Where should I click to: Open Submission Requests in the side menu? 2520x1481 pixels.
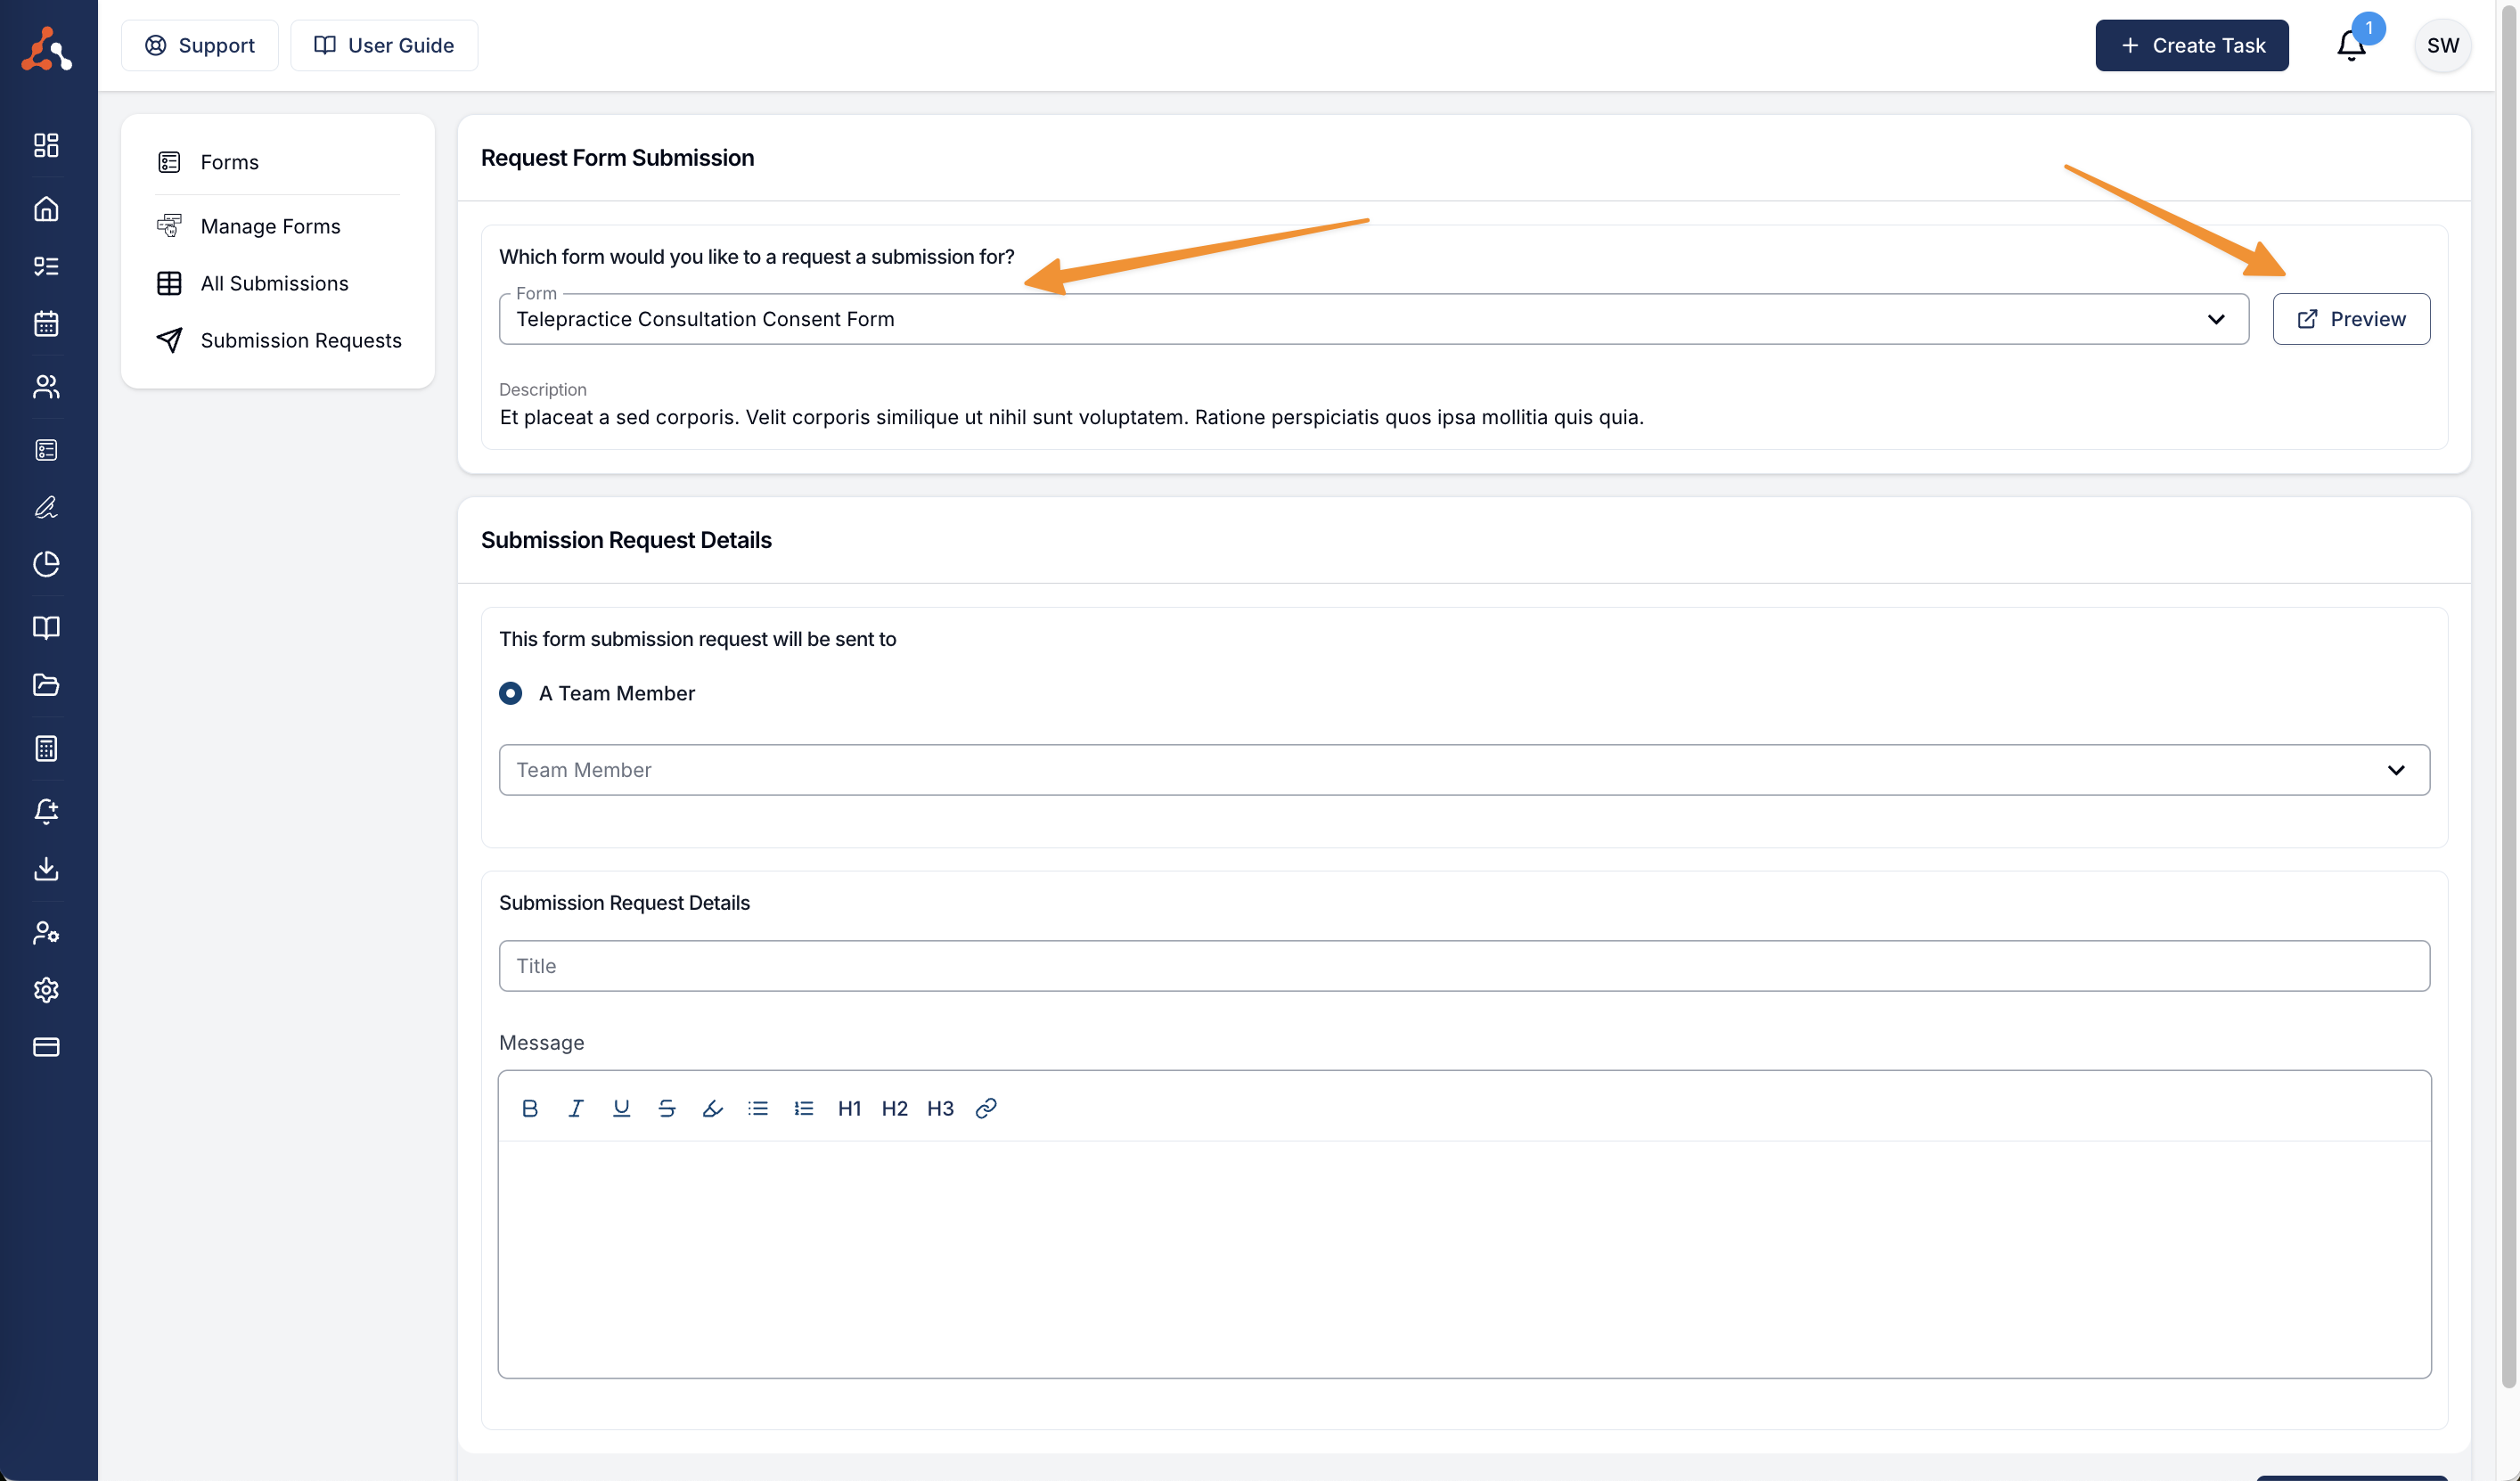click(x=278, y=340)
